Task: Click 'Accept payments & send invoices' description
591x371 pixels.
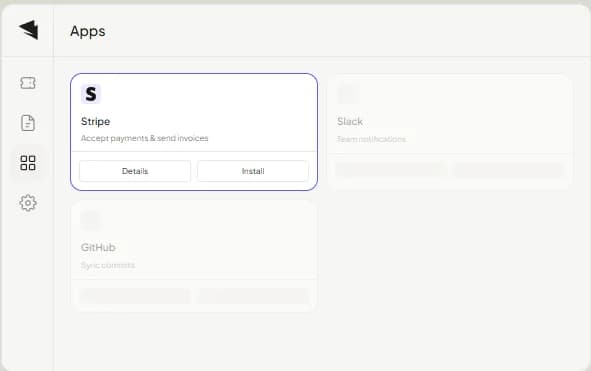Action: [144, 138]
